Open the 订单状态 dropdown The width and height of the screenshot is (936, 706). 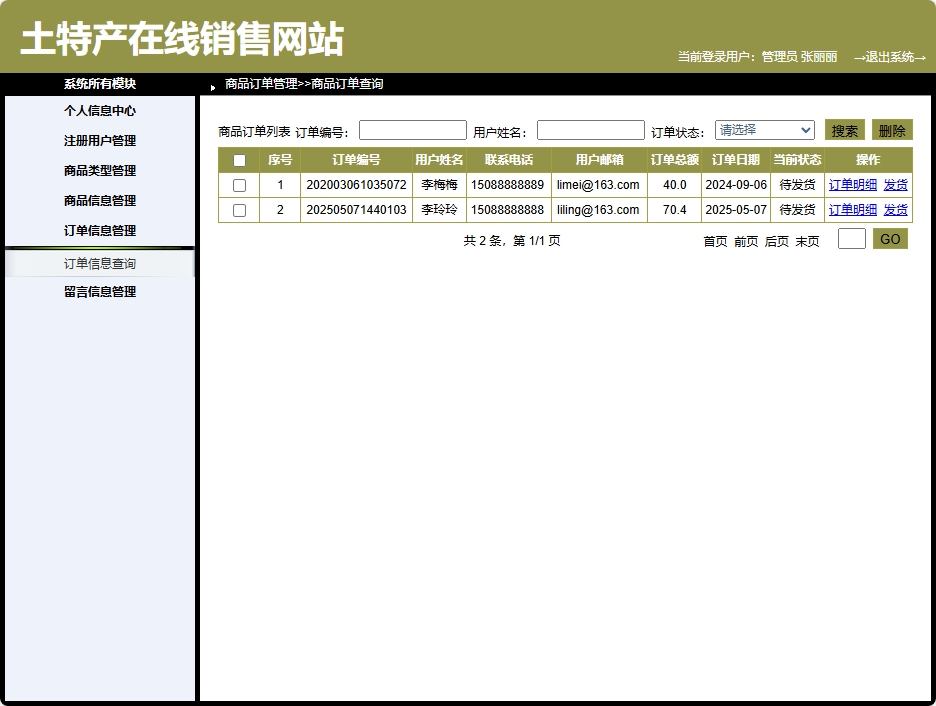[763, 129]
